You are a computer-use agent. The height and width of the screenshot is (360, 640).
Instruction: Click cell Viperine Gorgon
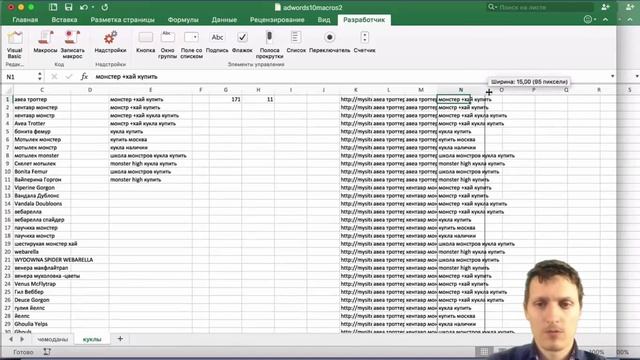(x=42, y=188)
